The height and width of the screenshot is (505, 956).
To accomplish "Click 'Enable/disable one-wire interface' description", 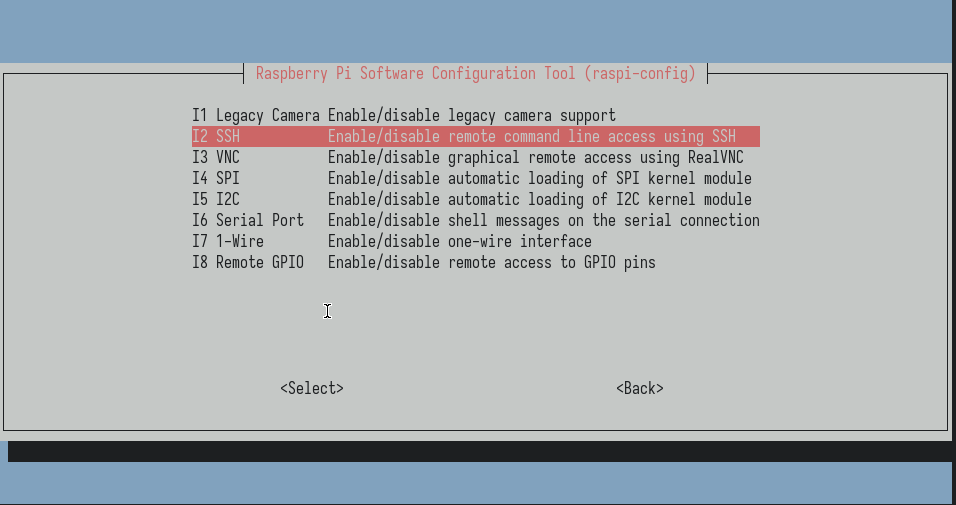I will (x=460, y=242).
